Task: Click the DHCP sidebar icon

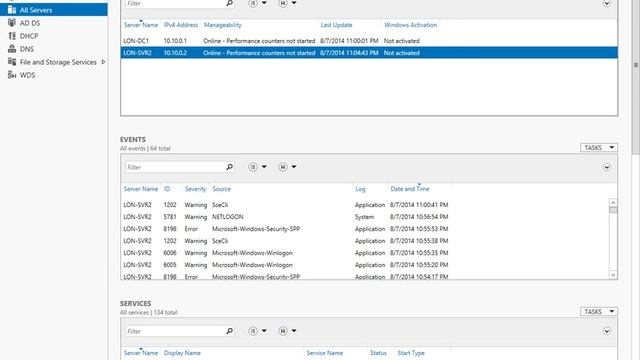Action: click(x=12, y=36)
